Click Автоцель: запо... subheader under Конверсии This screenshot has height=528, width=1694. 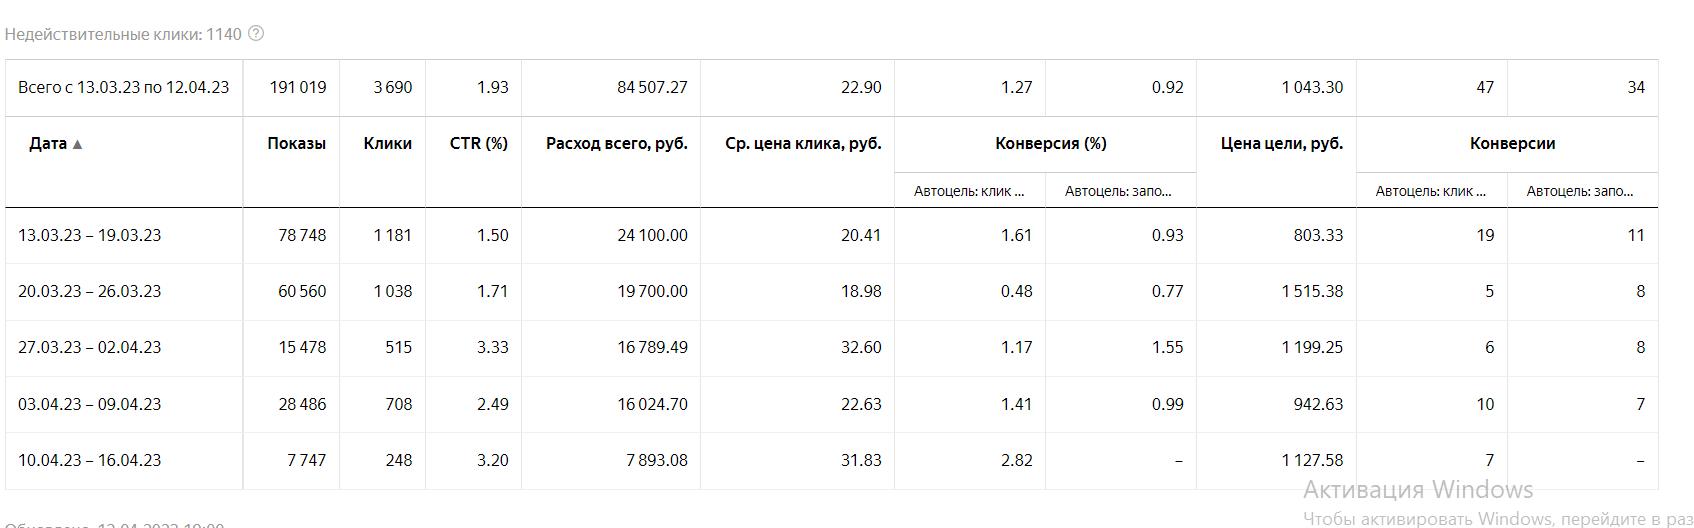1579,191
